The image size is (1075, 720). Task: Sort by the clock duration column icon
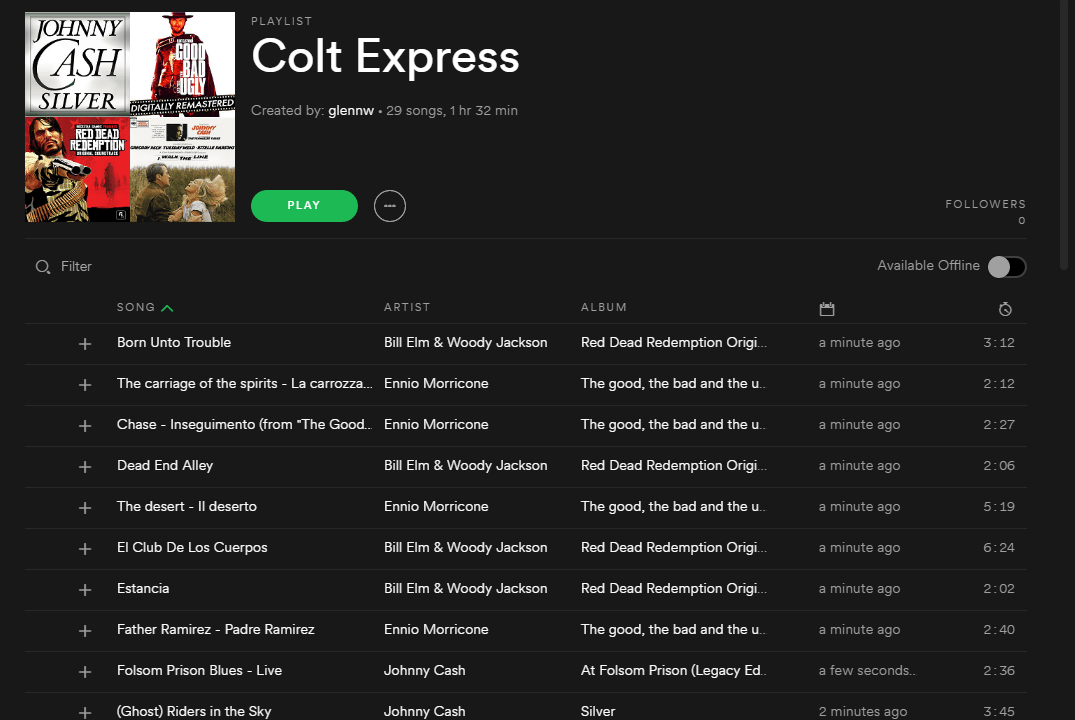click(x=1005, y=309)
